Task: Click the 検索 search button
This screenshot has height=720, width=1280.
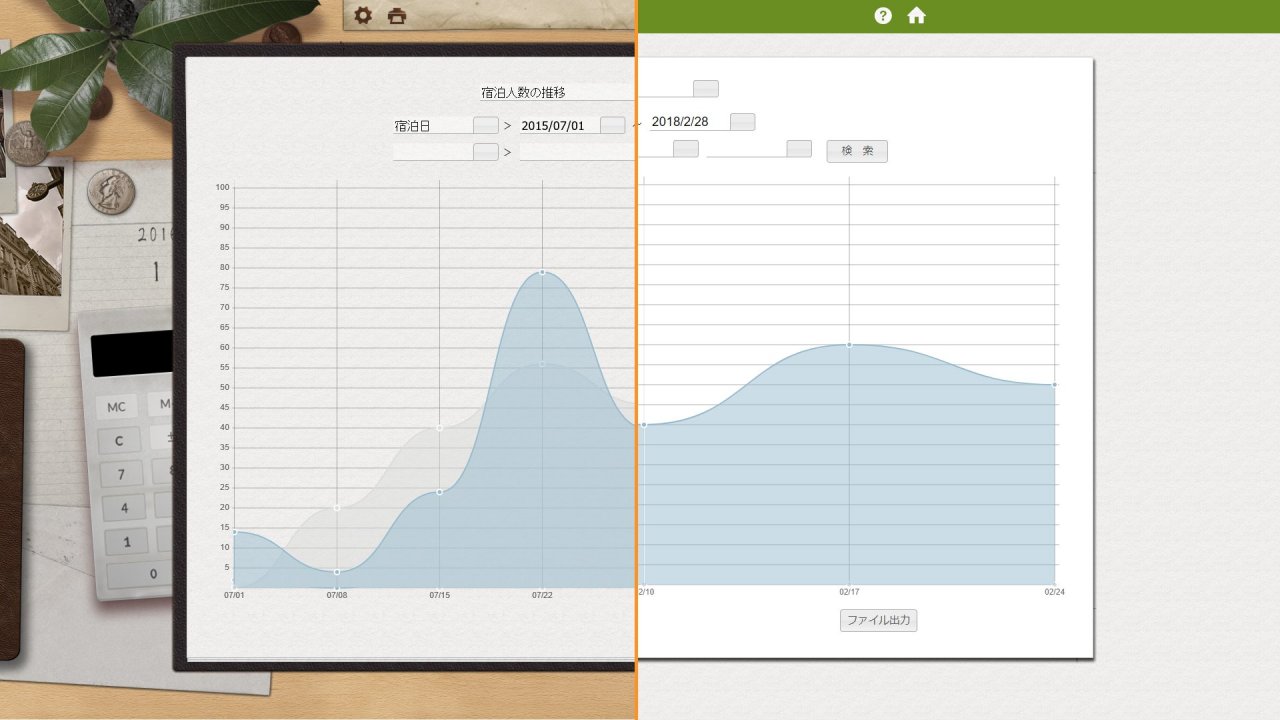Action: tap(856, 151)
